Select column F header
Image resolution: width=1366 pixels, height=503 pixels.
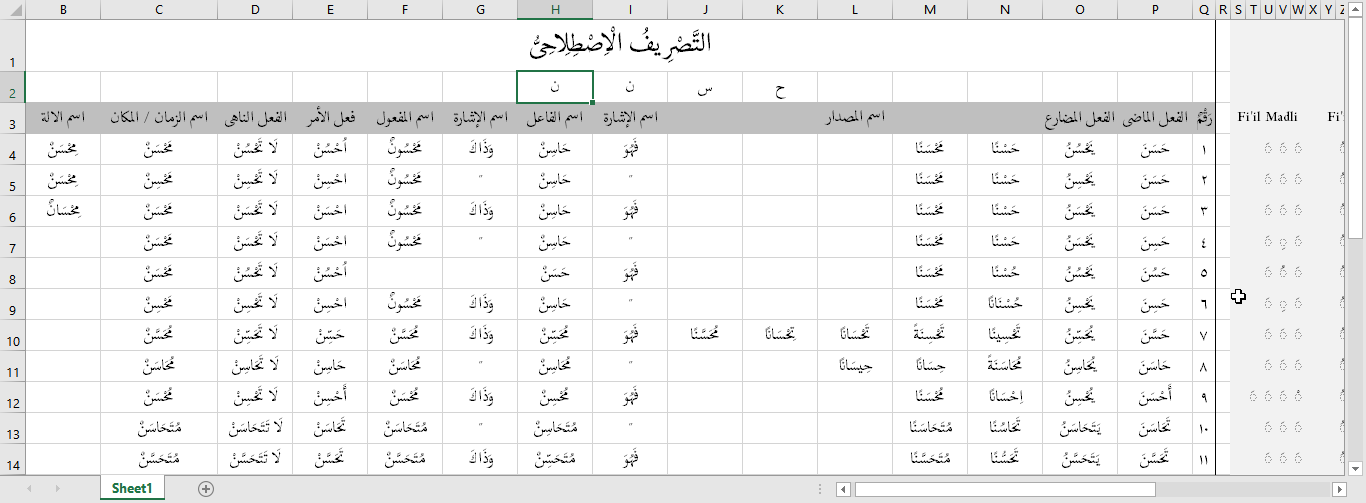coord(405,10)
